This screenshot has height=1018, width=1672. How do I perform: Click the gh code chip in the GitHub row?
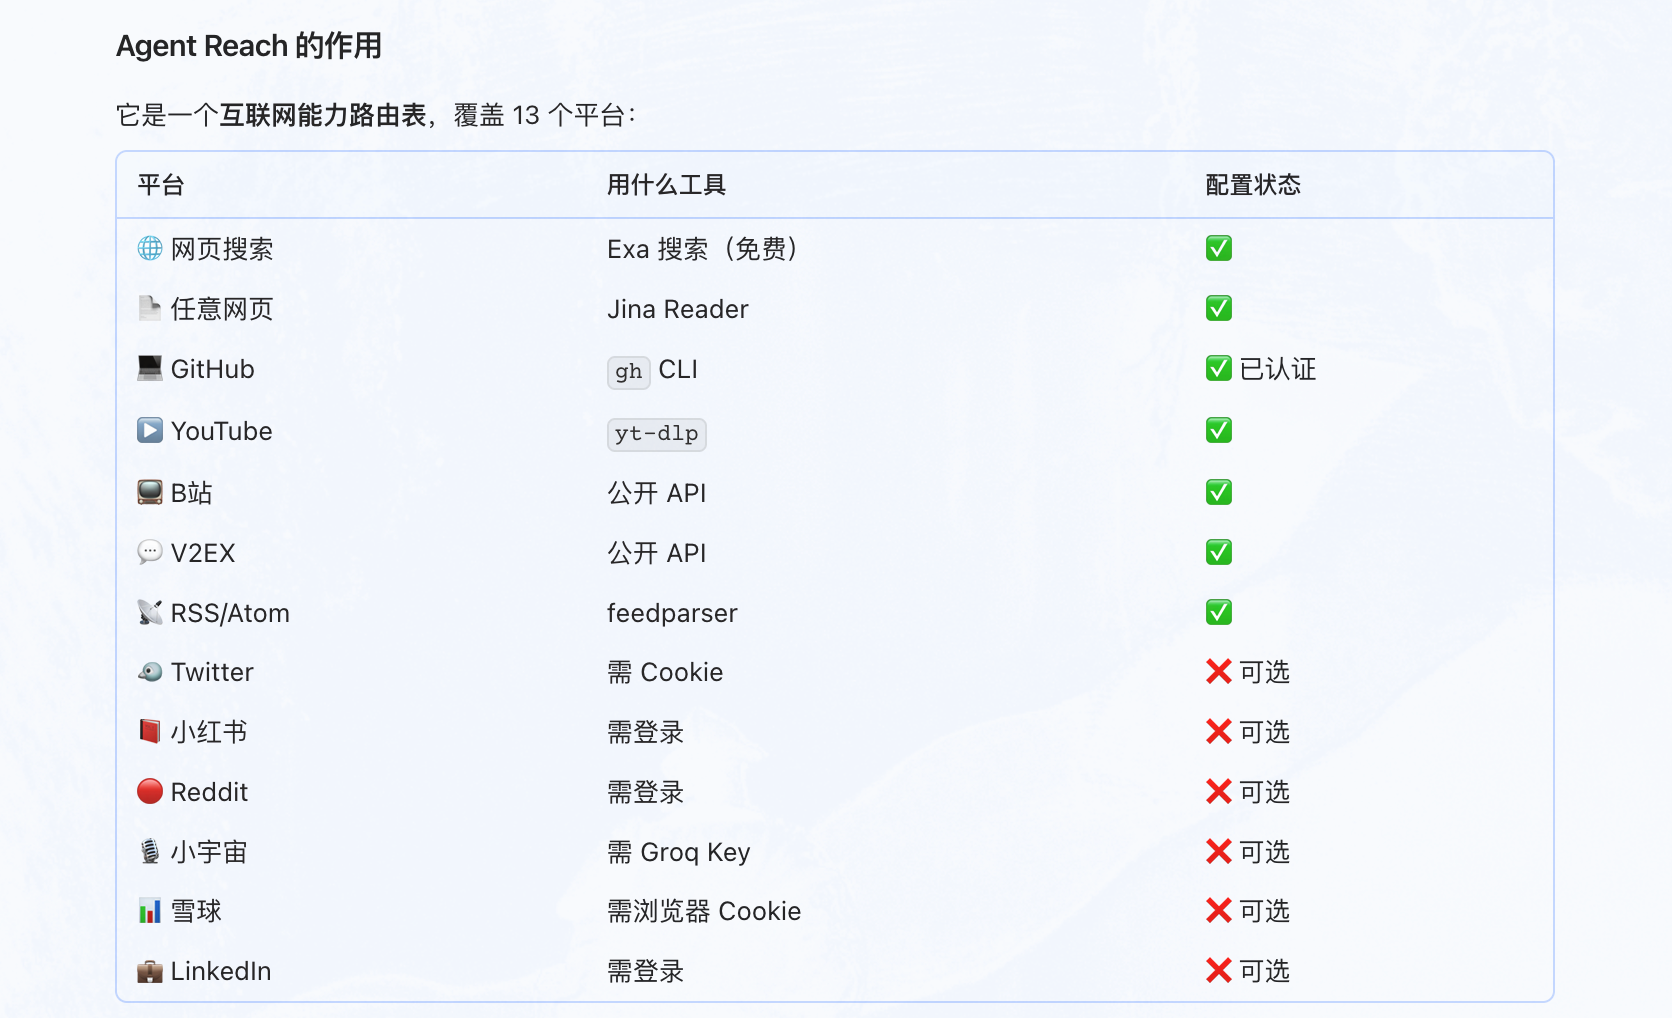[629, 371]
